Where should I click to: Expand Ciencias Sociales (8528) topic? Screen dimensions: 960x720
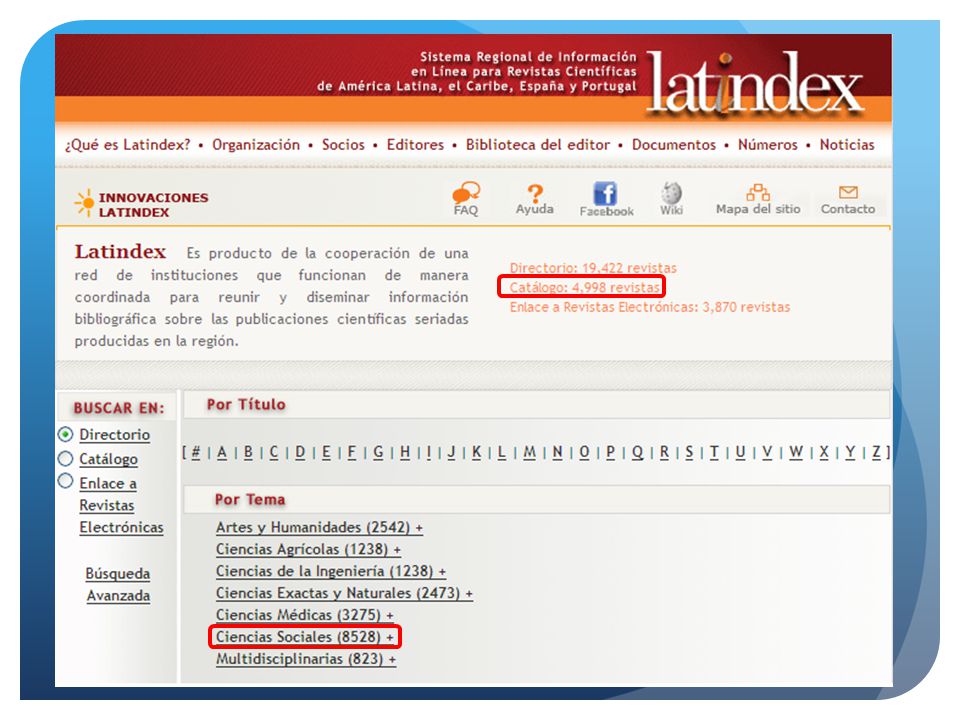304,637
